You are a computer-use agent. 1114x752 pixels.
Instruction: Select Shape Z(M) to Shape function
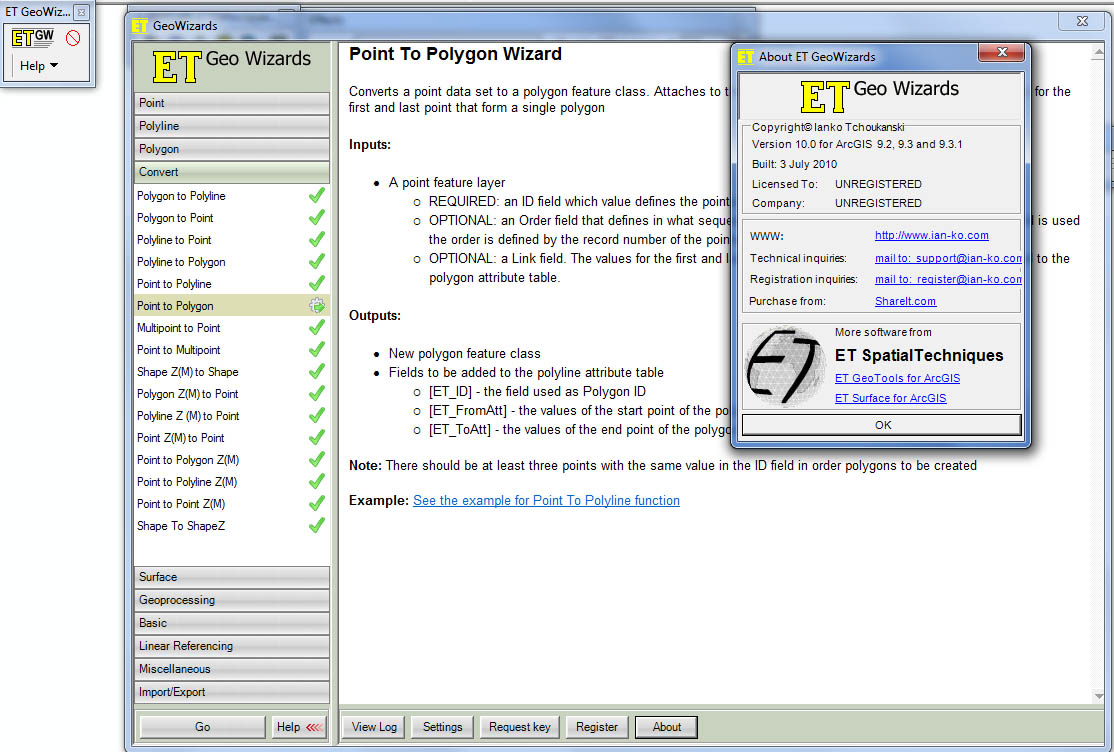(188, 372)
